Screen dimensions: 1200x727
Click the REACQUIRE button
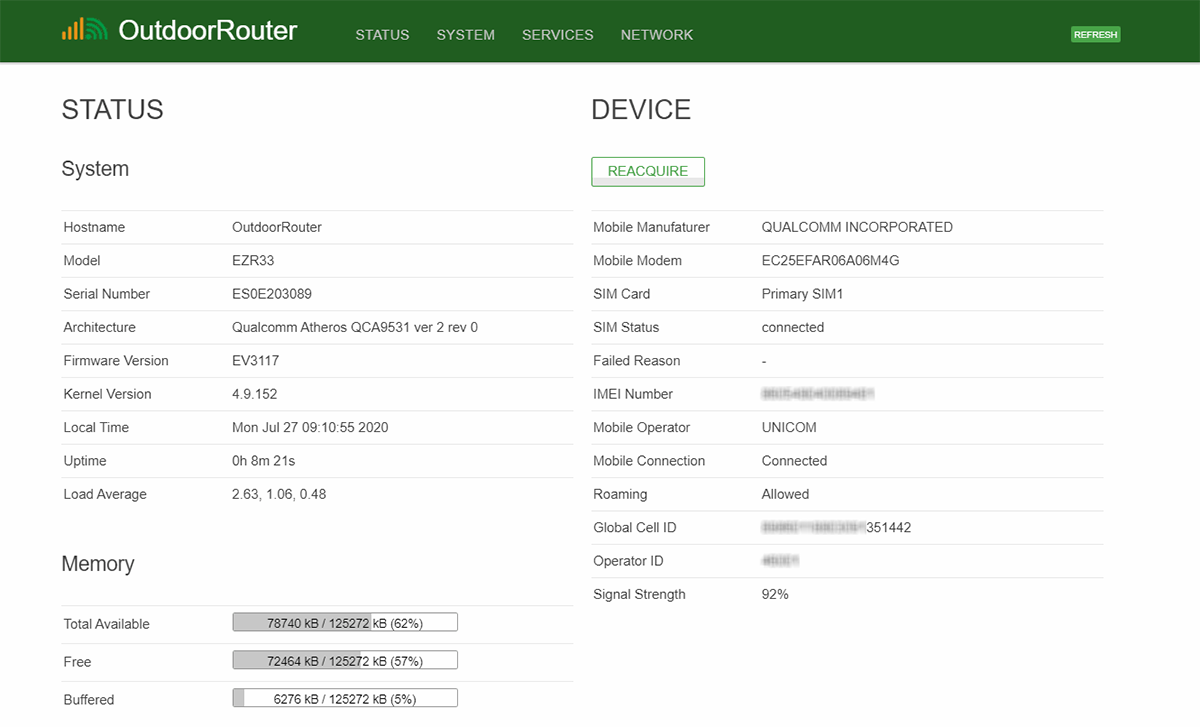[x=648, y=171]
